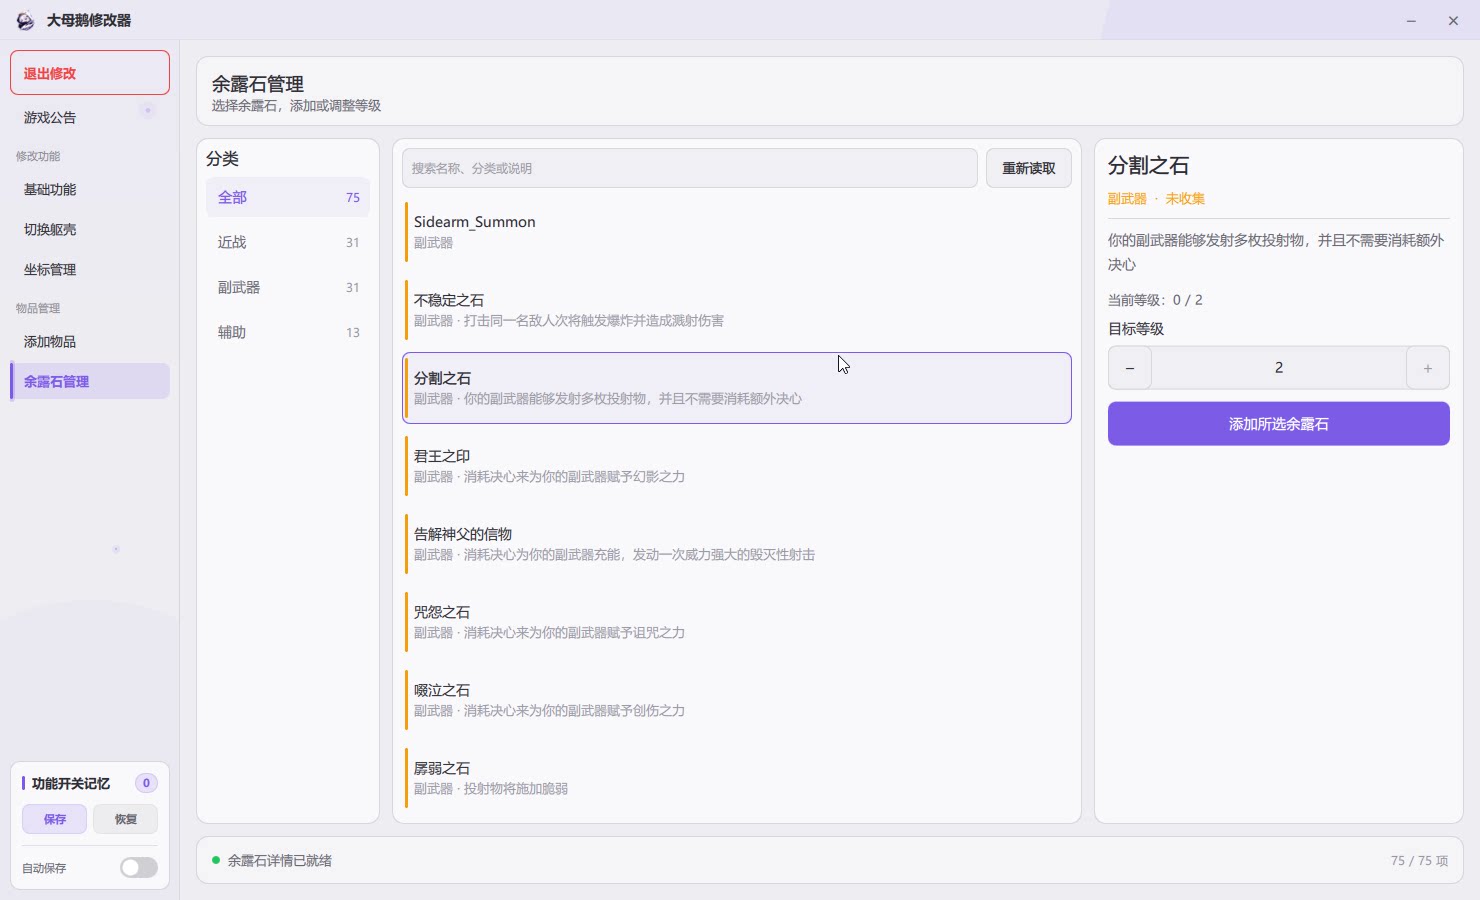Minimize the 大母鹅修改器 window
Image resolution: width=1480 pixels, height=900 pixels.
pos(1411,20)
